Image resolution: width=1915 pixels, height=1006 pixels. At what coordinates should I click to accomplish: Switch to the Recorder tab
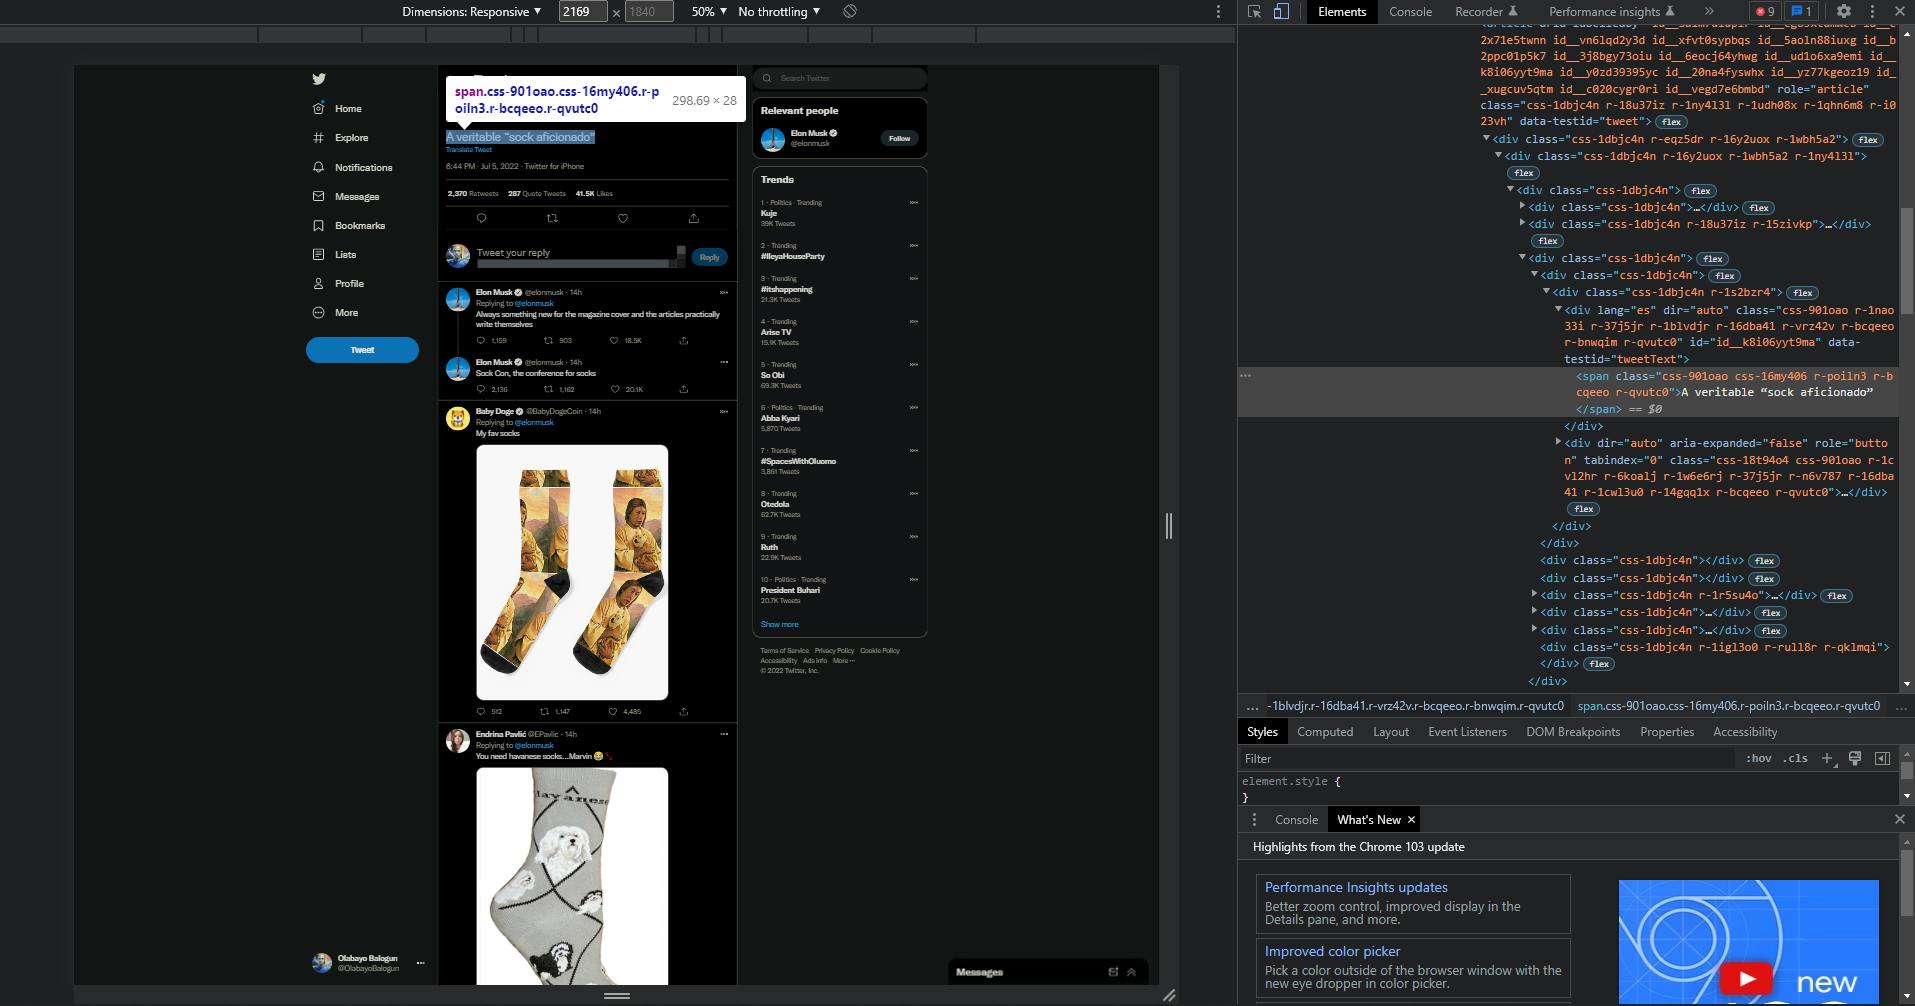pos(1486,12)
